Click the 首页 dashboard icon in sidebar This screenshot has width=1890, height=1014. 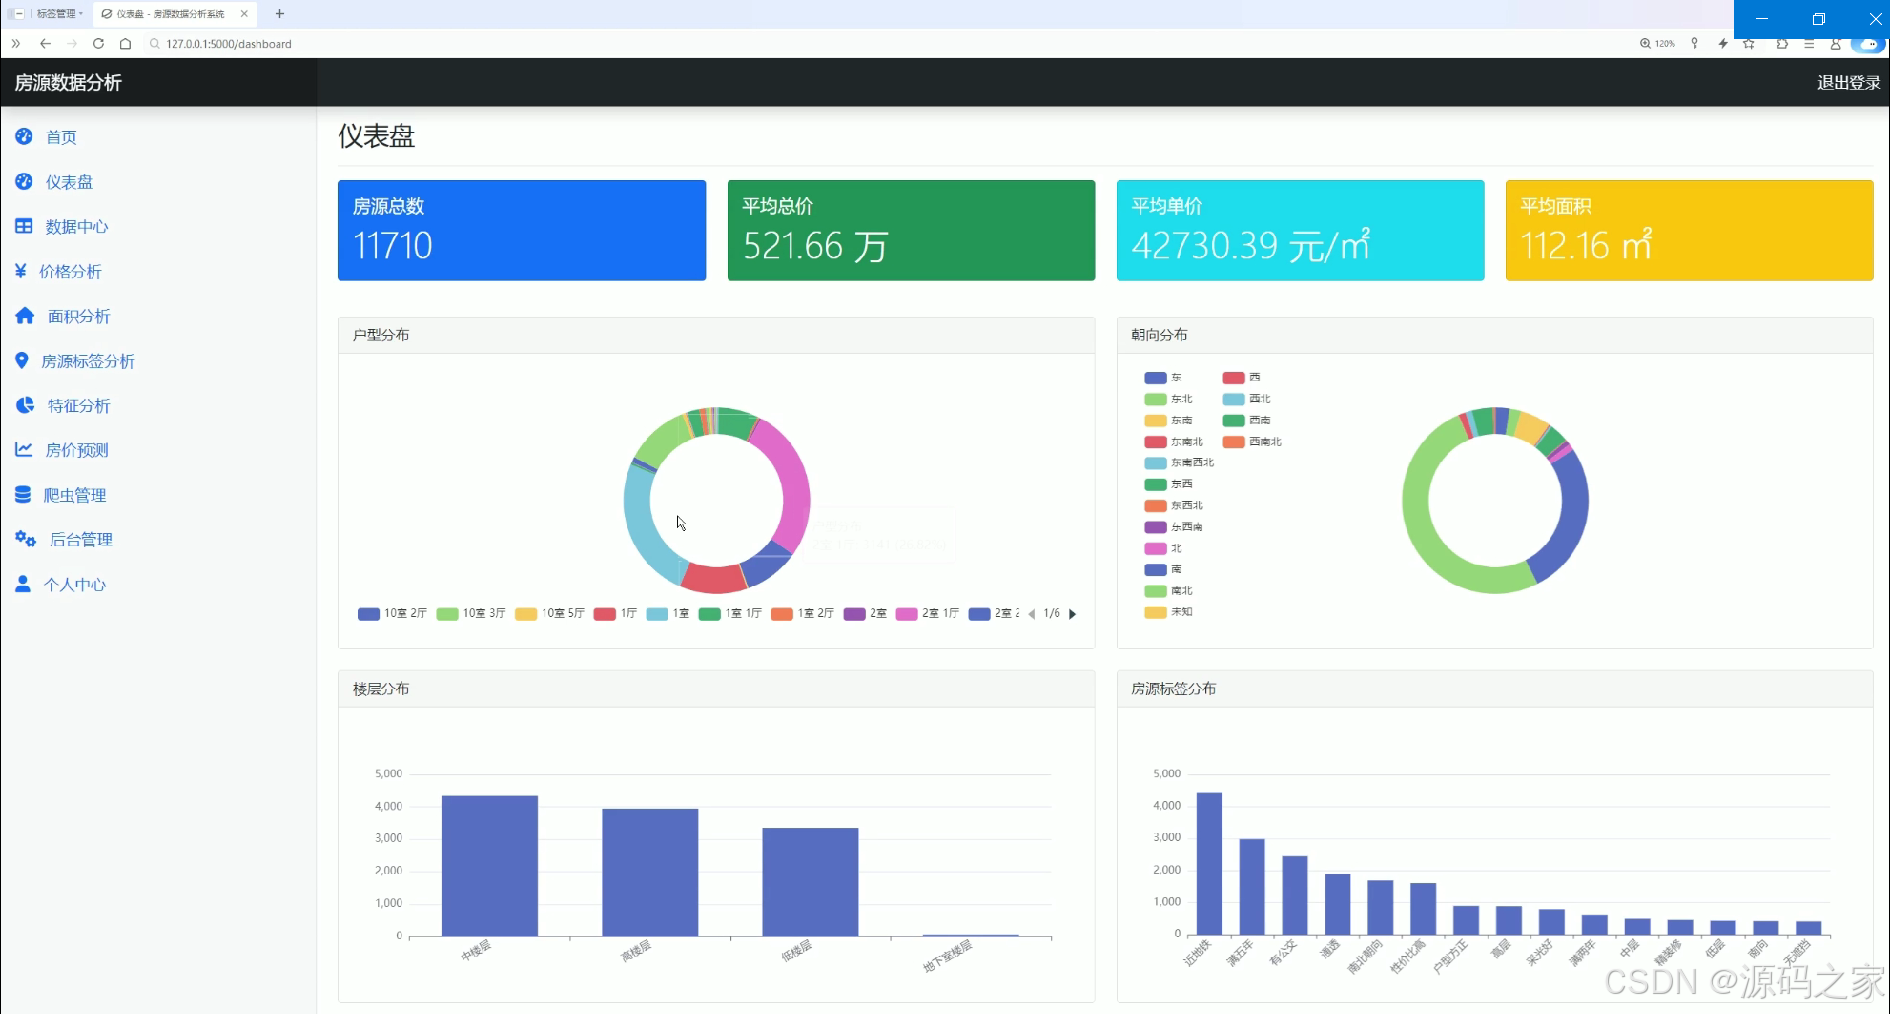(24, 136)
